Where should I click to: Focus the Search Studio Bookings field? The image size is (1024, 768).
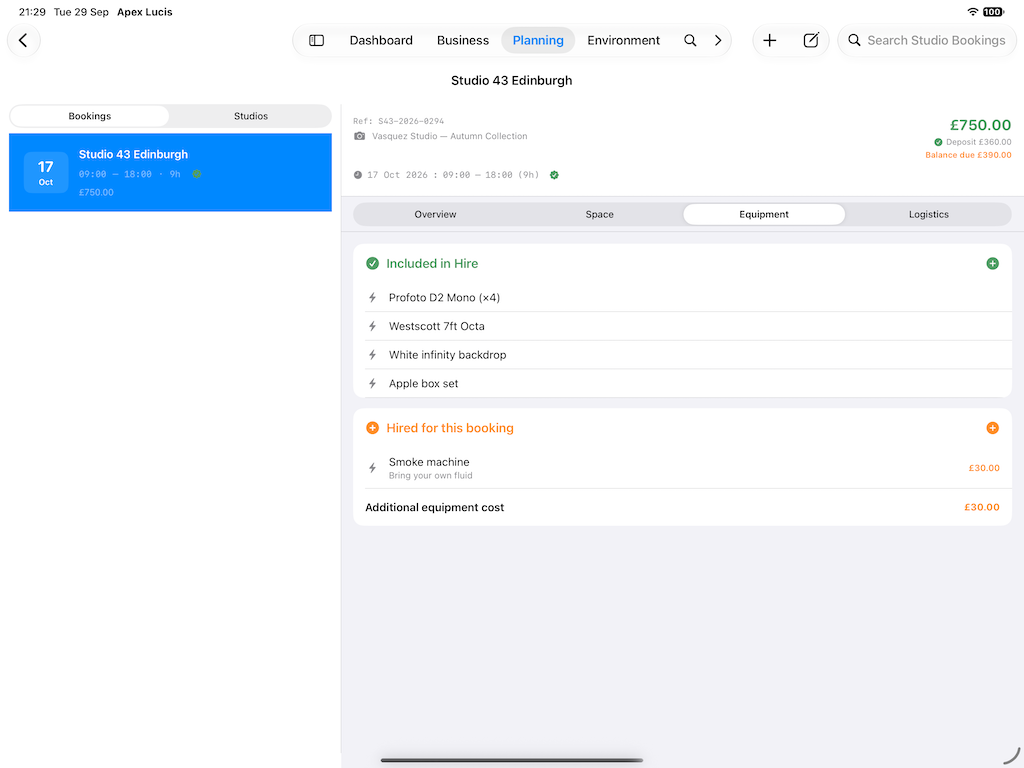click(x=927, y=40)
